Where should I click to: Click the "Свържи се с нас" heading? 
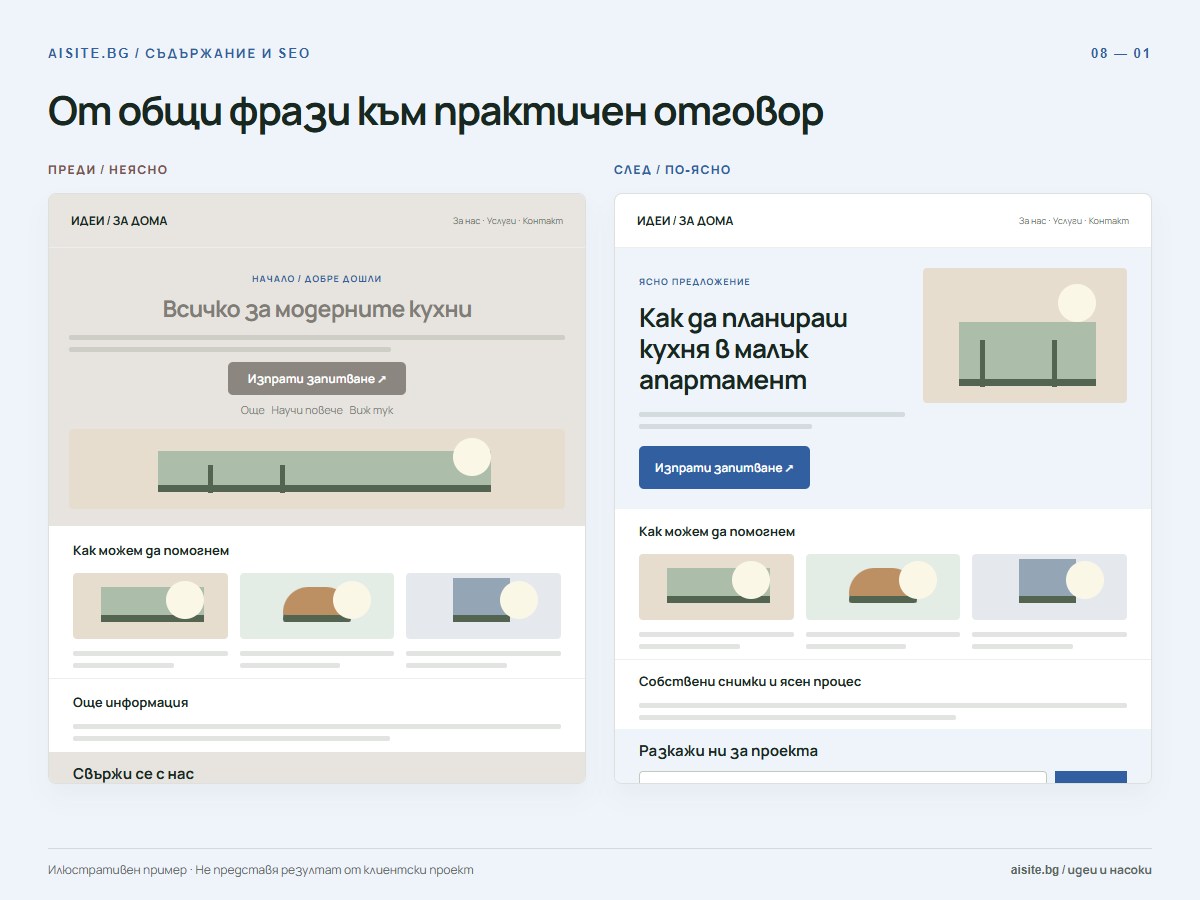click(133, 774)
